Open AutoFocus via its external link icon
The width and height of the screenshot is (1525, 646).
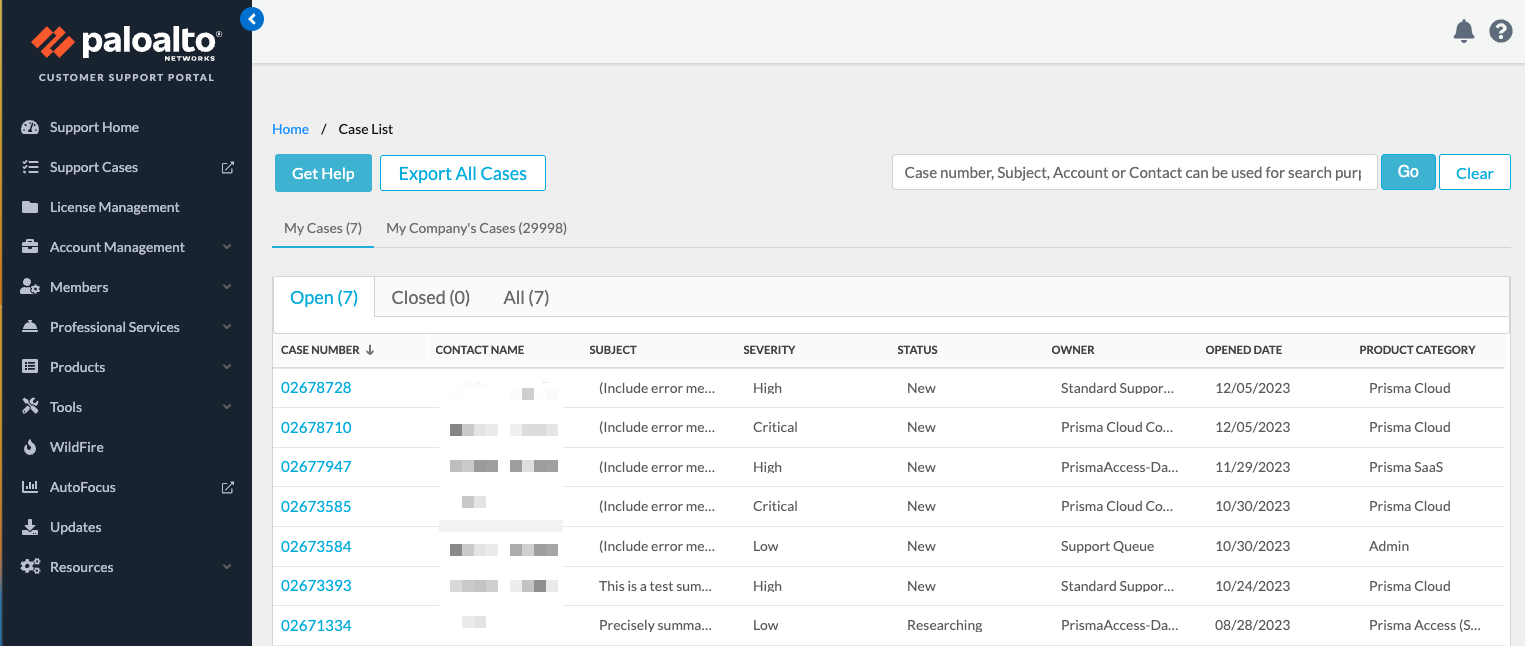(228, 486)
